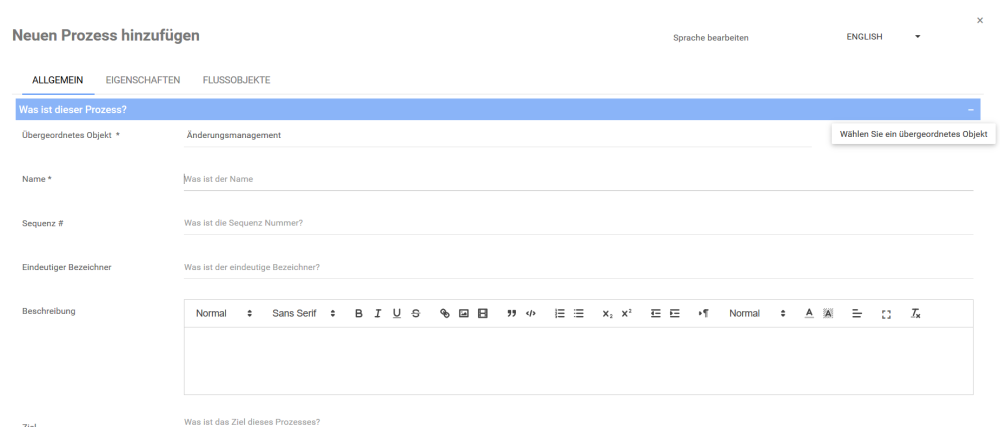
Task: Switch text direction to right-to-left
Action: coord(703,314)
